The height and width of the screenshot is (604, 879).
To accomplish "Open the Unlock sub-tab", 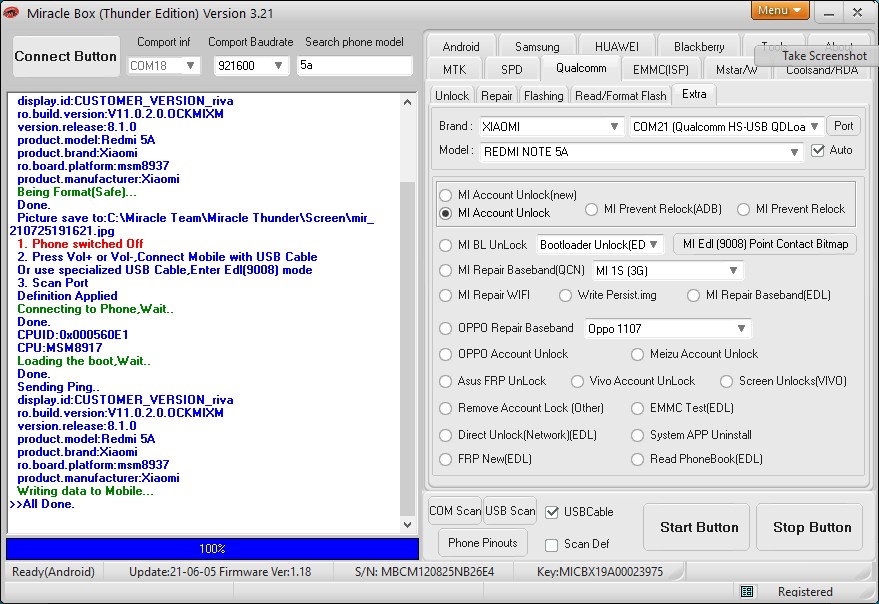I will [452, 96].
